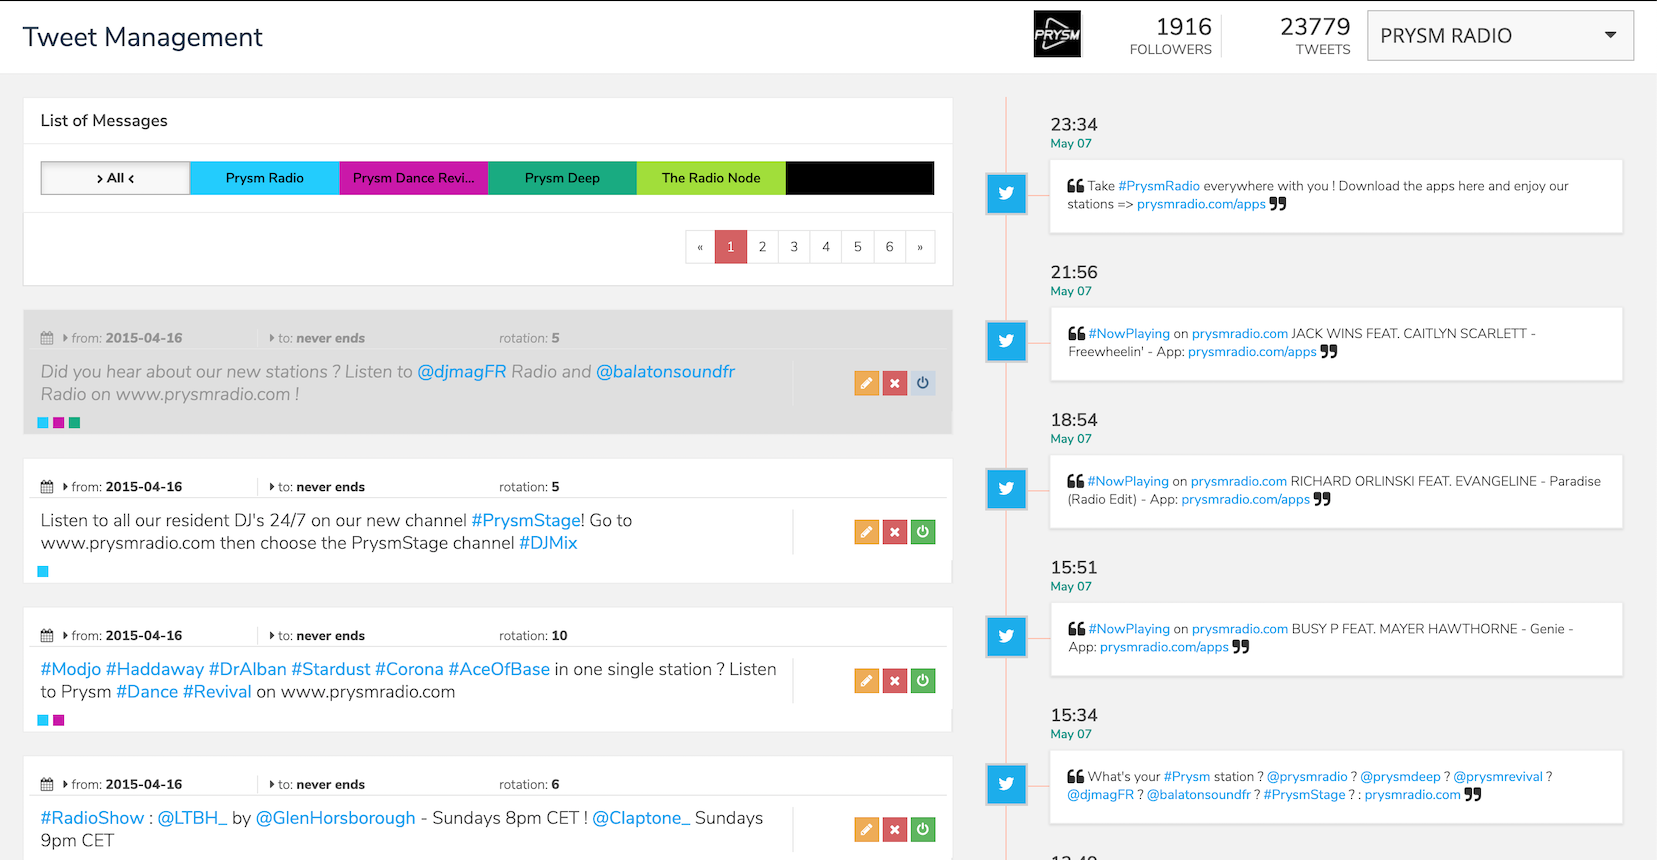Click the 23779 TWEETS count

tap(1315, 35)
